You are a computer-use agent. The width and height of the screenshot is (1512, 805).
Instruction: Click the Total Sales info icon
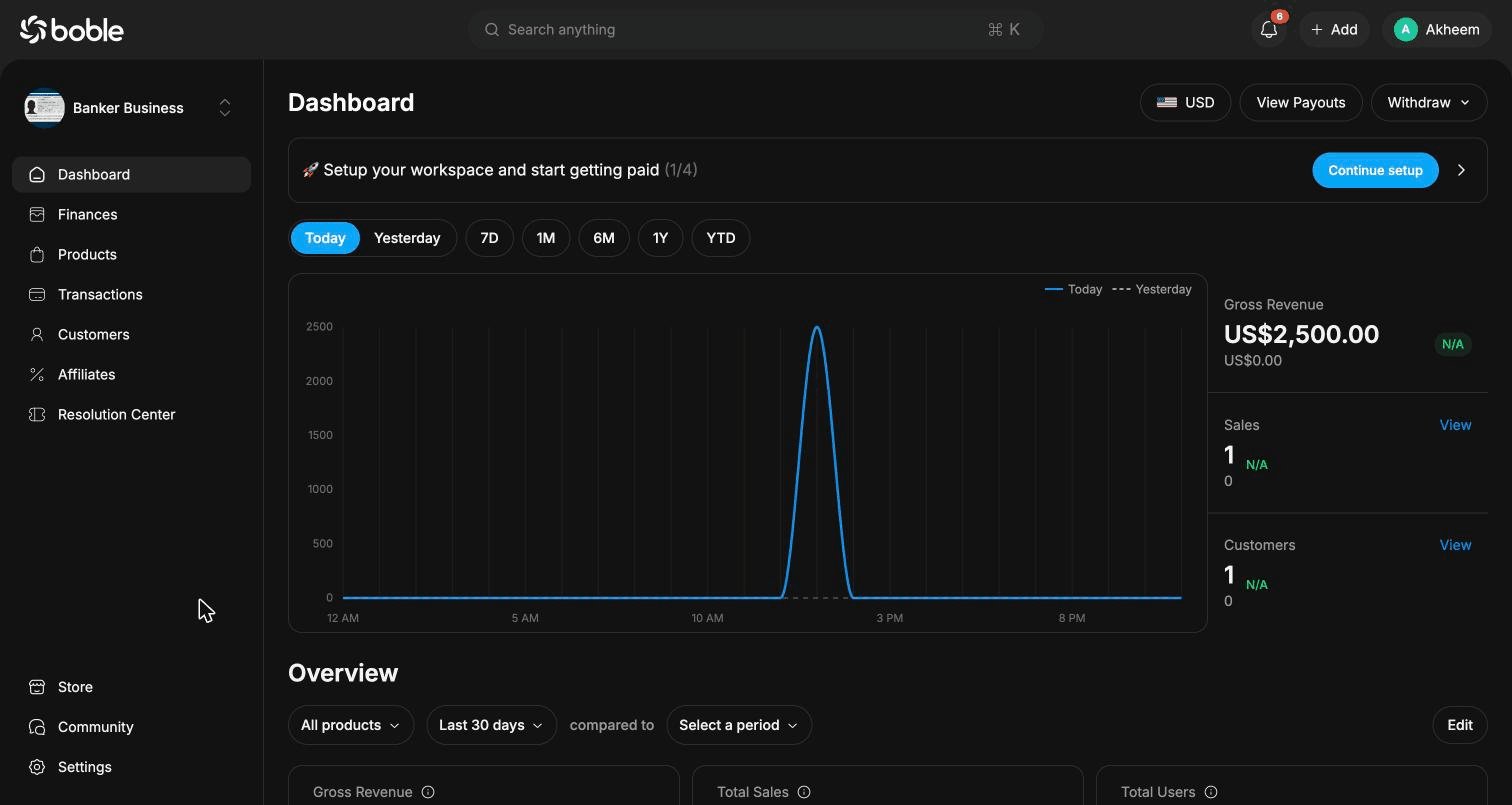(x=804, y=792)
